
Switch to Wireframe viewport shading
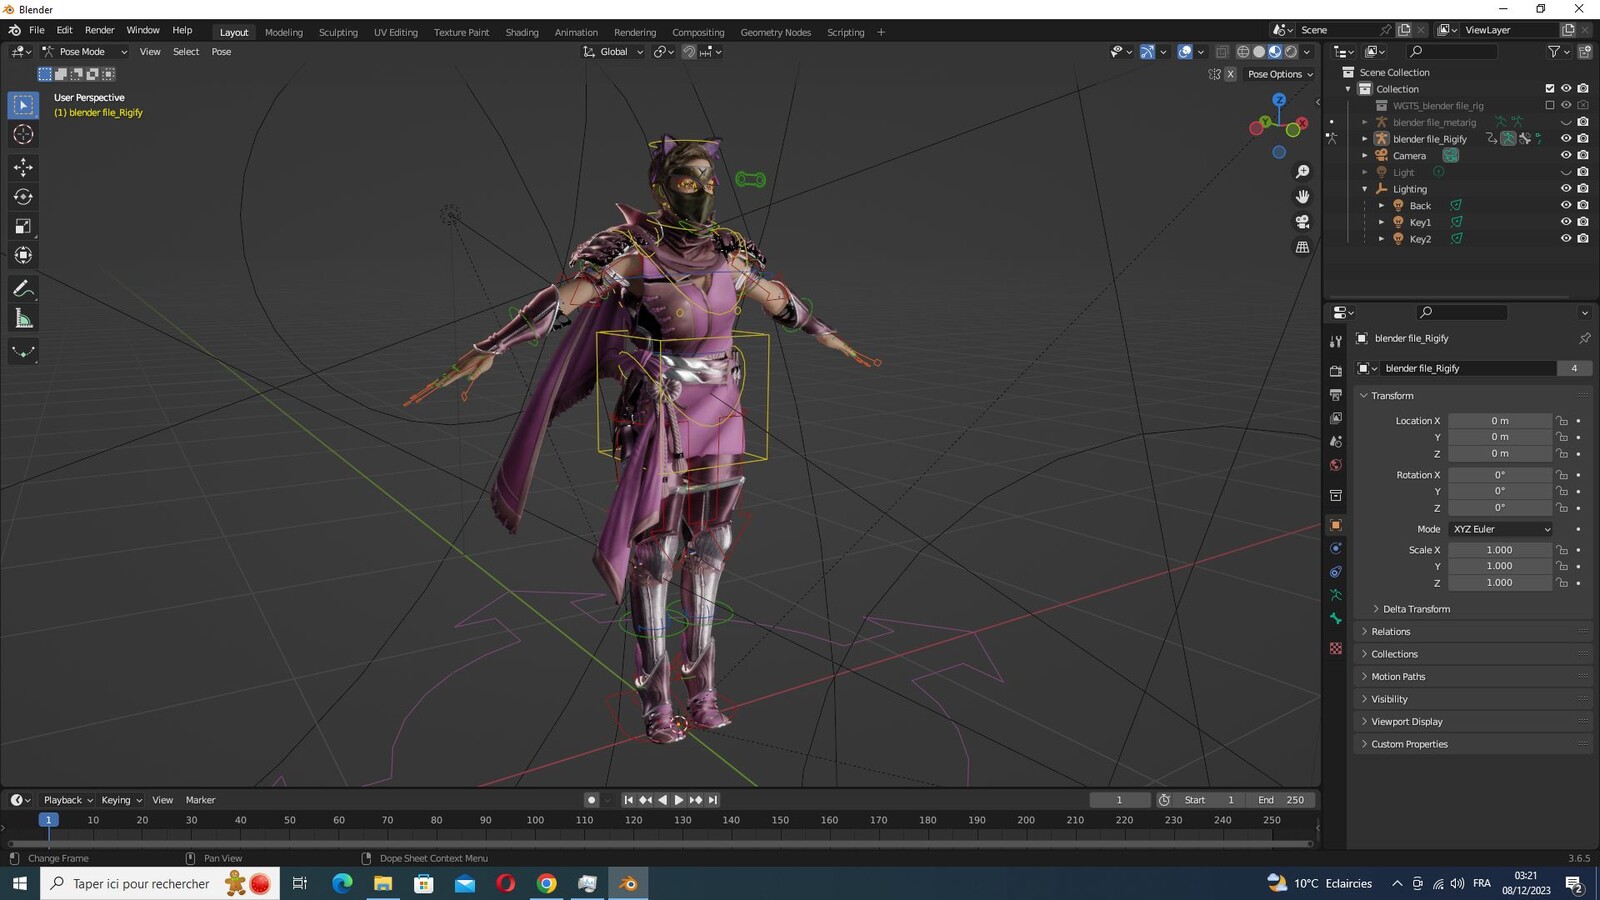click(x=1243, y=52)
